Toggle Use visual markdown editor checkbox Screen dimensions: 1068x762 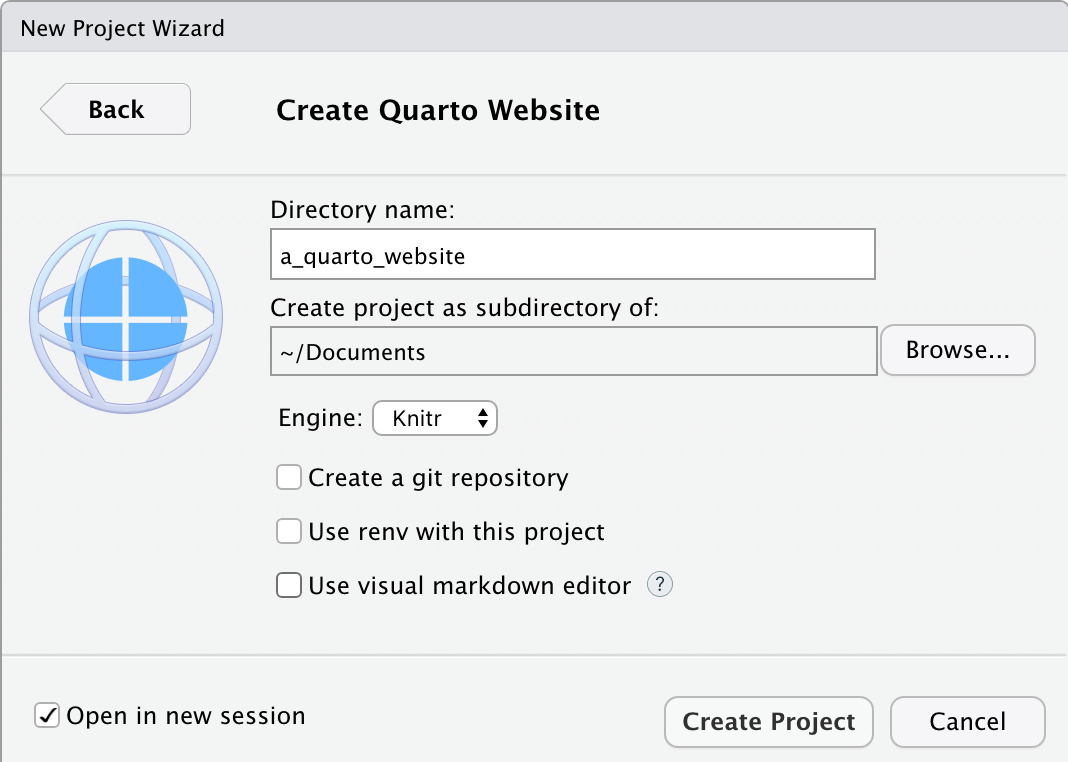tap(289, 585)
